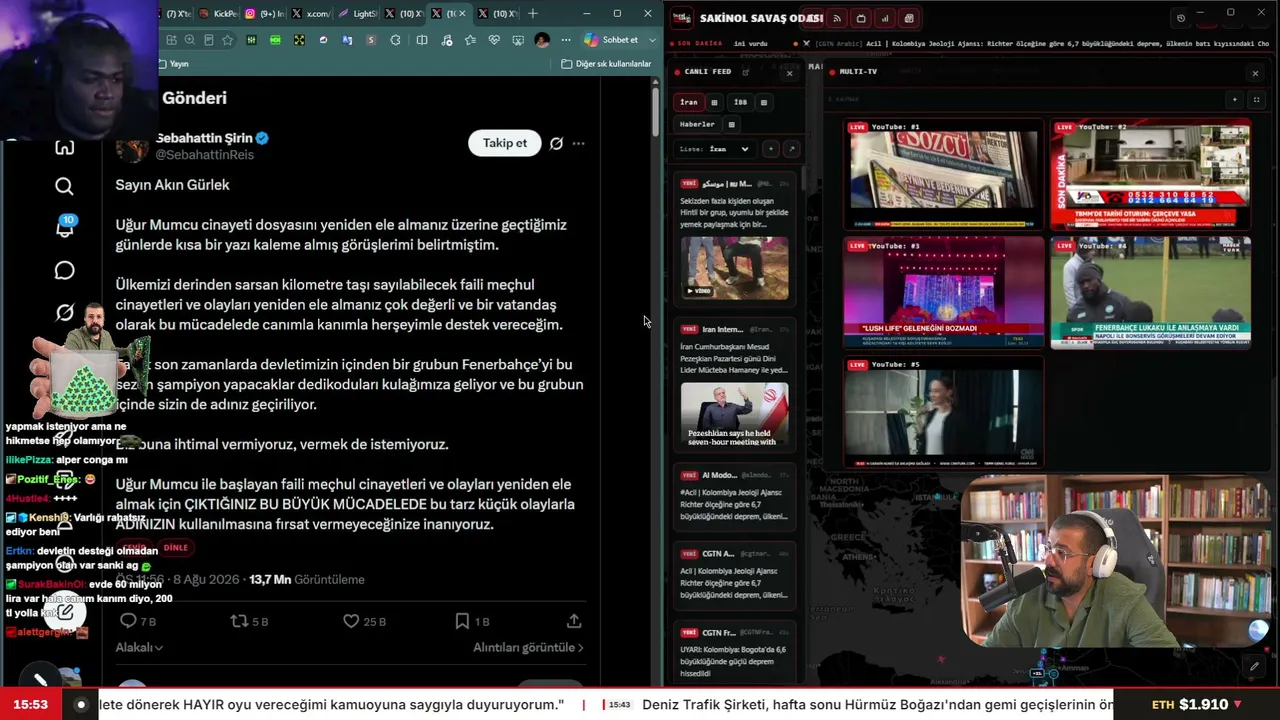Click the bar chart icon in Sakinol header

[885, 18]
